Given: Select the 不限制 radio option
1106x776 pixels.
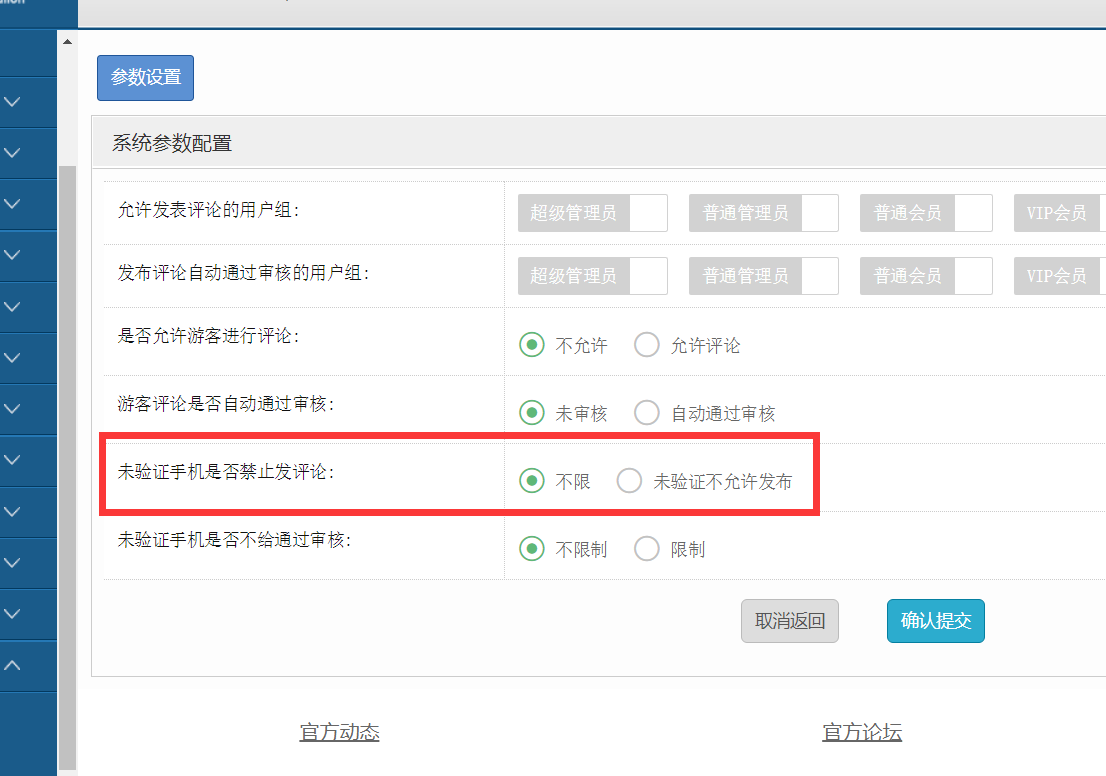Looking at the screenshot, I should point(531,549).
